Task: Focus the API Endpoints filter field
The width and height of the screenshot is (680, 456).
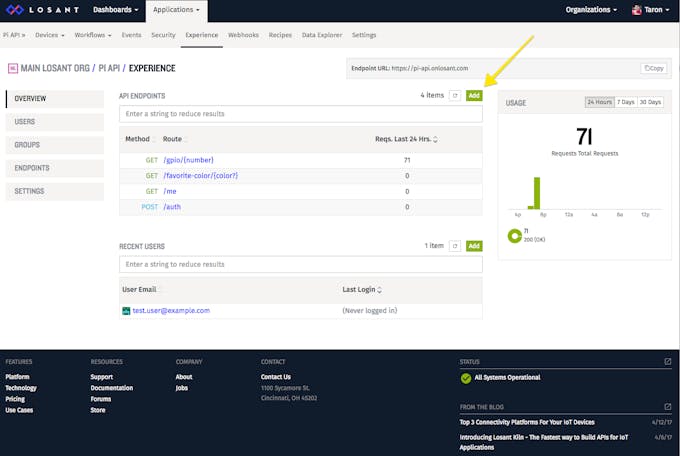Action: [x=301, y=114]
